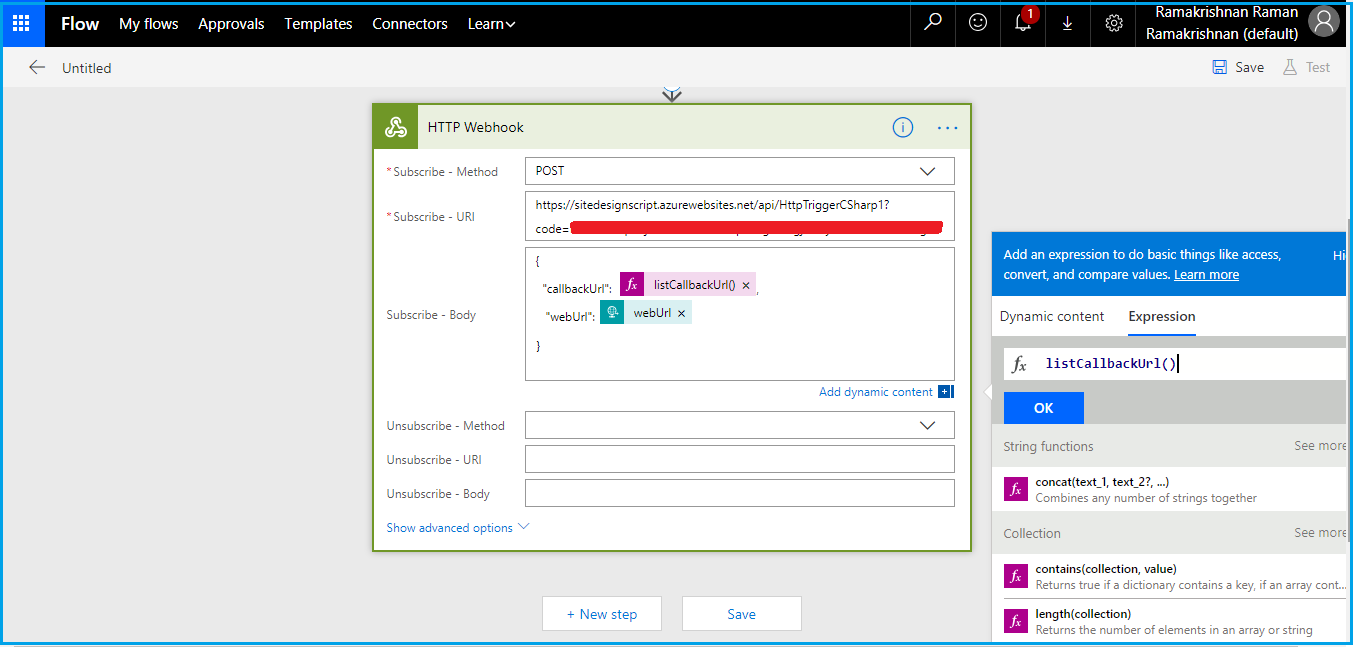Click the webUrl token's connector icon
The height and width of the screenshot is (647, 1353).
pyautogui.click(x=611, y=313)
